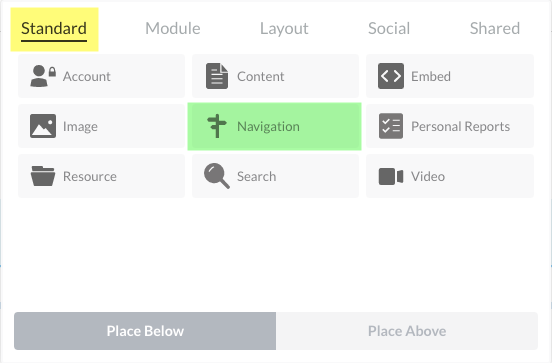Open the Social tab

pos(389,29)
